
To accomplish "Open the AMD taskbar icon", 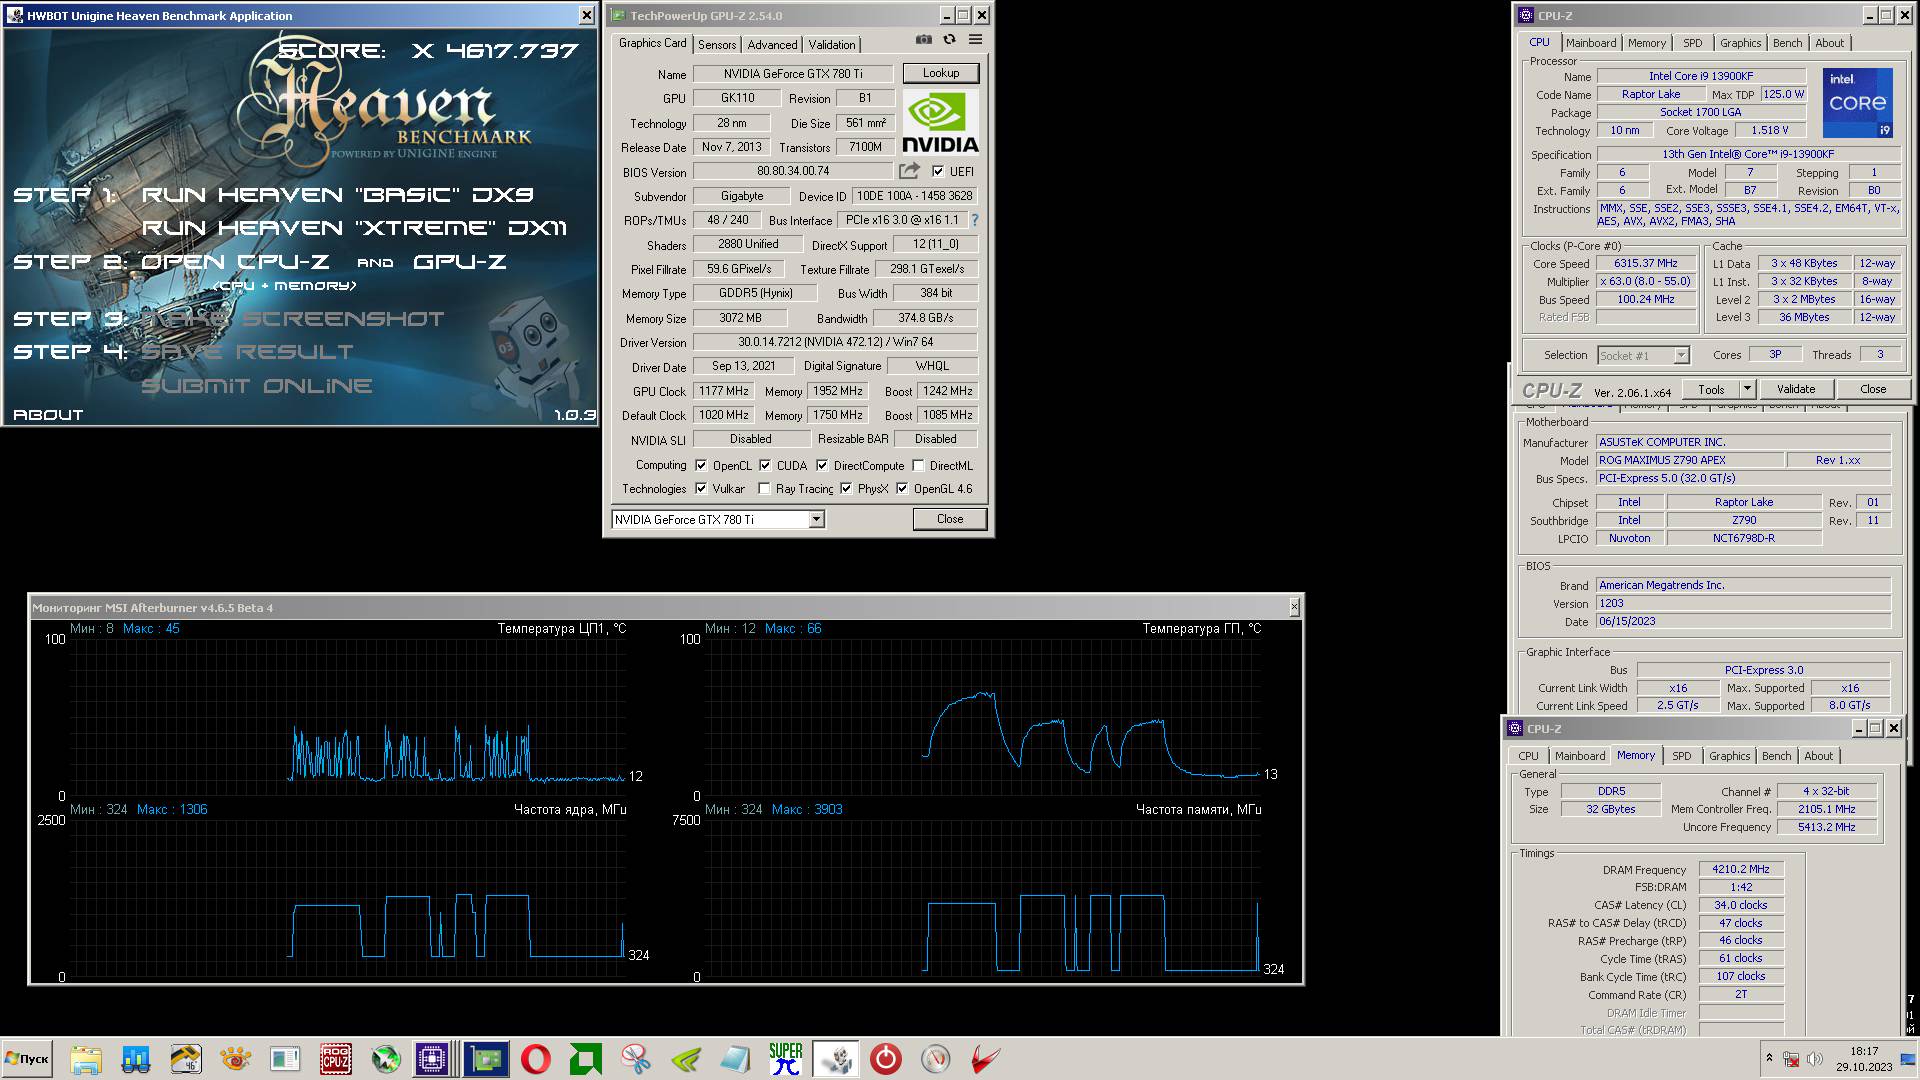I will point(586,1059).
